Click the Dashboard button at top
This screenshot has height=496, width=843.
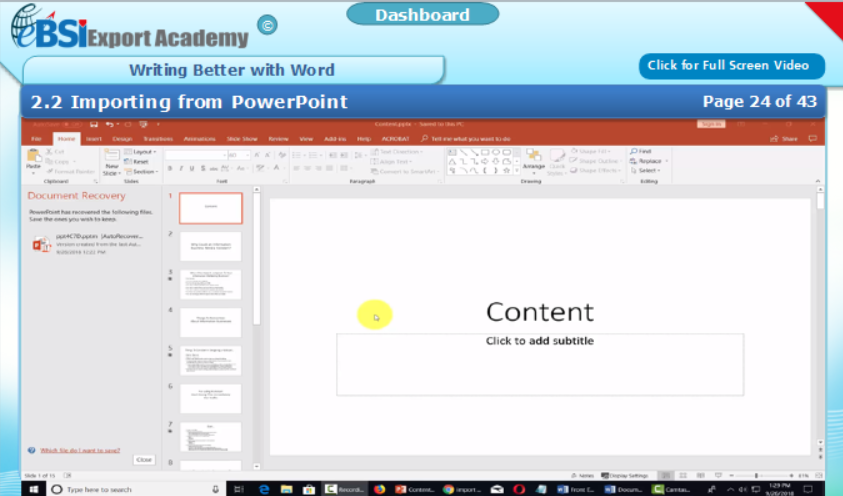click(423, 15)
